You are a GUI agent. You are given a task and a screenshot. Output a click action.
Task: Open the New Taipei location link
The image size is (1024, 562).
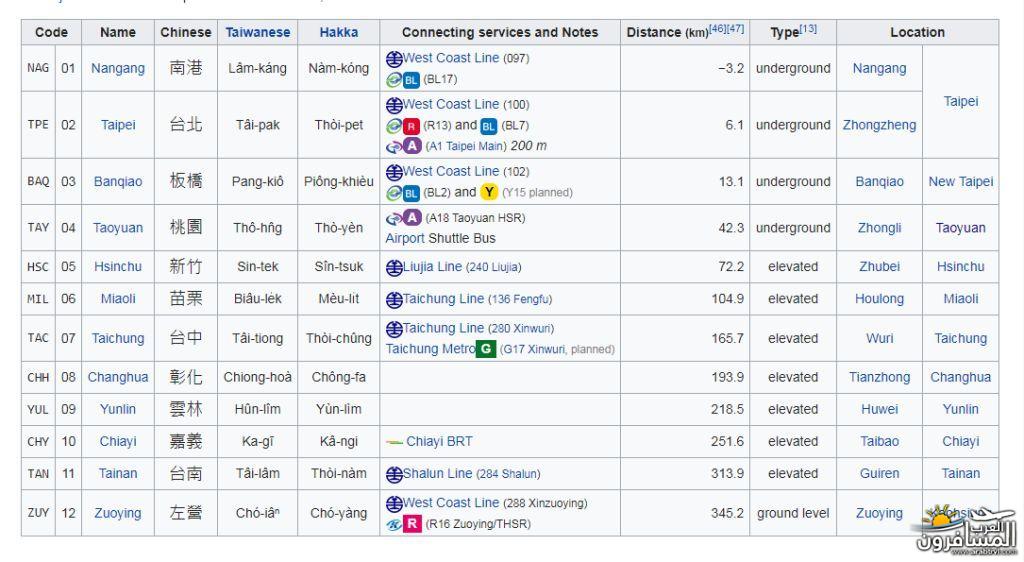[960, 182]
